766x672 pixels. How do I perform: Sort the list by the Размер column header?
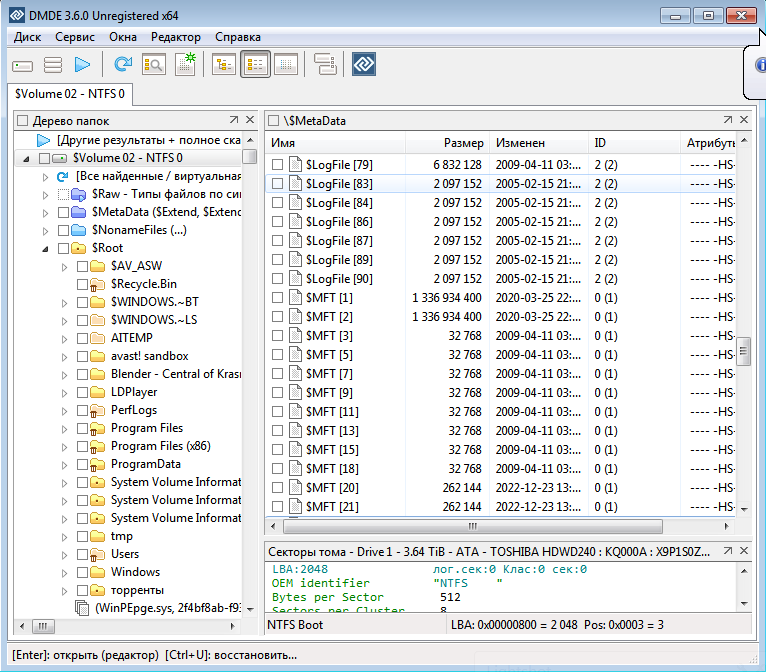pyautogui.click(x=463, y=143)
